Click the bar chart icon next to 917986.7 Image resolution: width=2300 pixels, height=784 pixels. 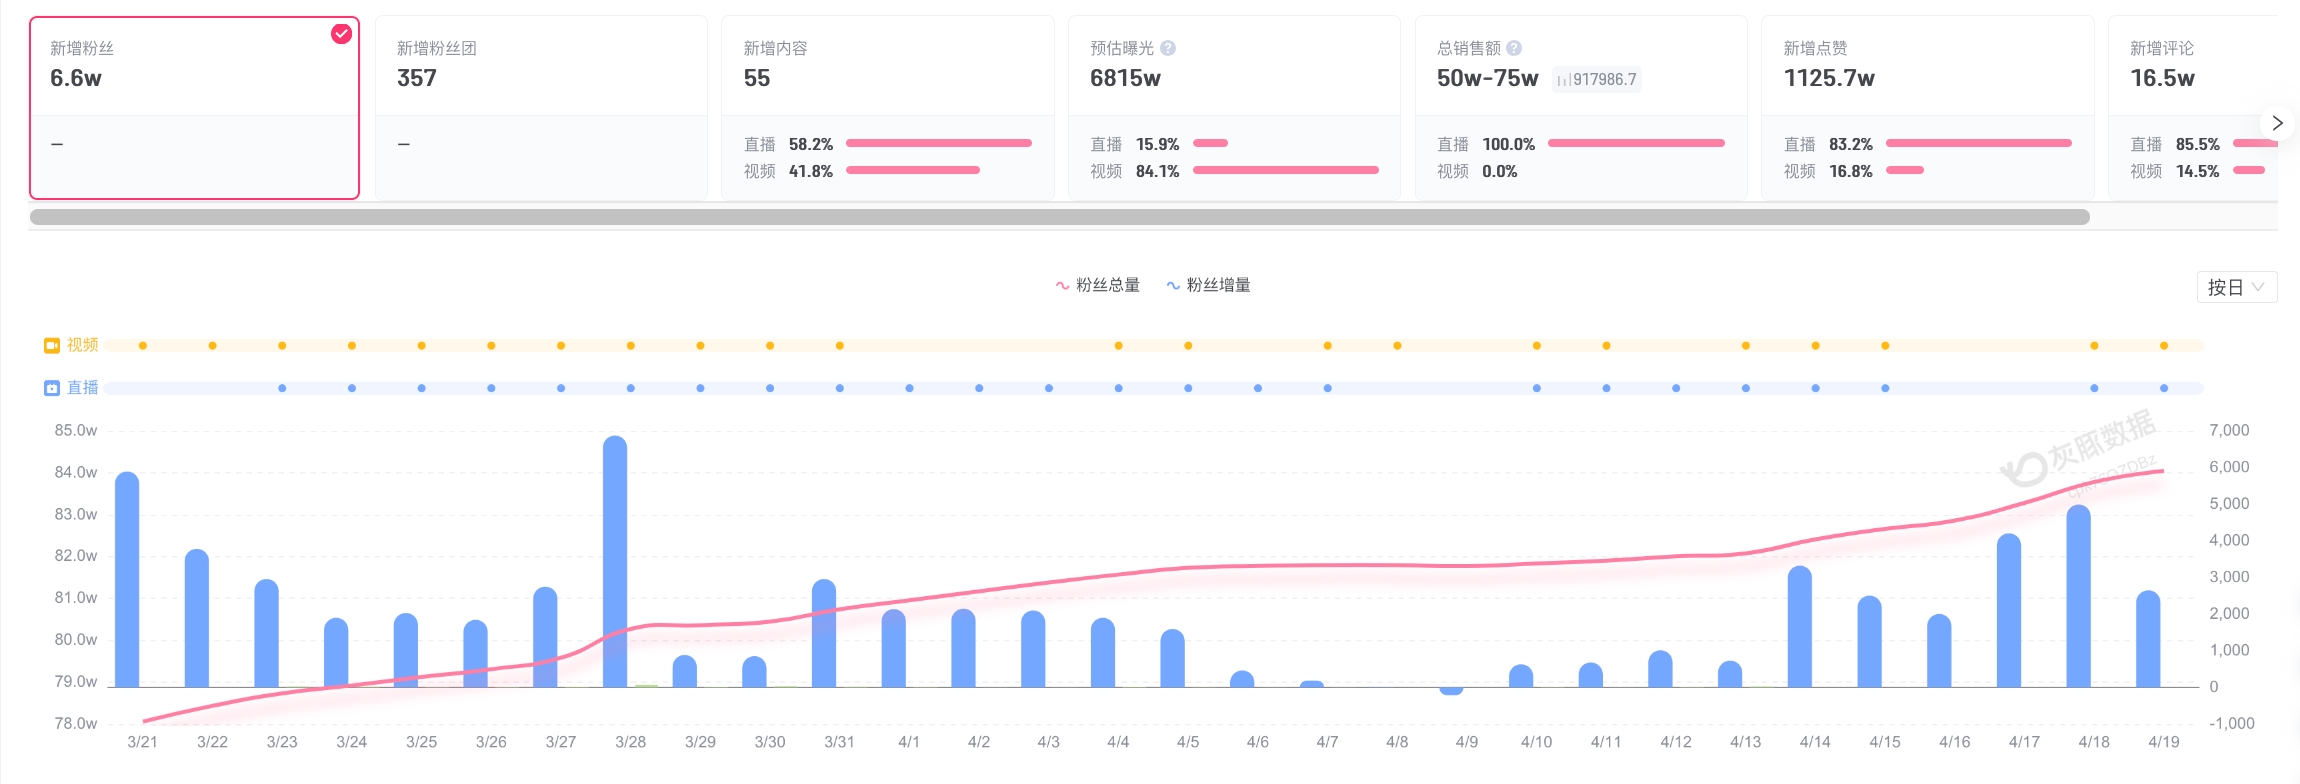pyautogui.click(x=1563, y=80)
